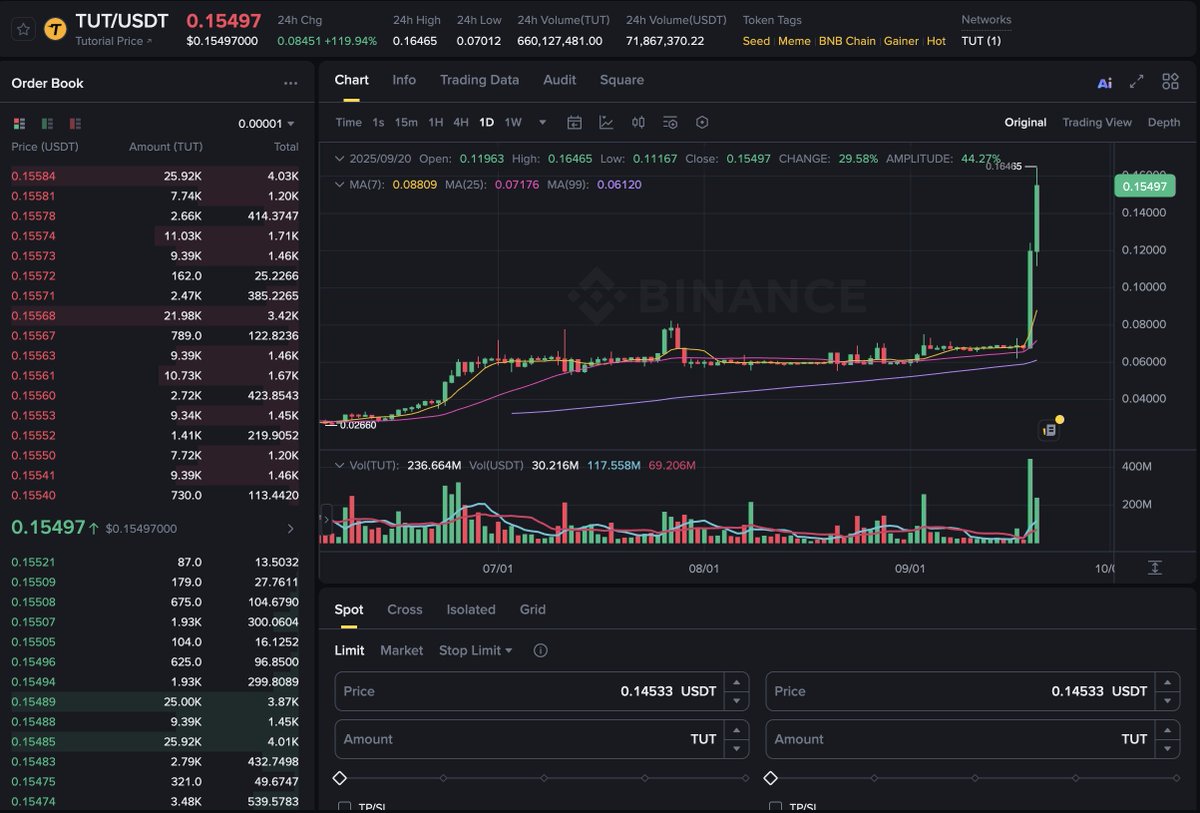This screenshot has height=813, width=1200.
Task: Open the Stop Limit order type dropdown
Action: point(475,650)
